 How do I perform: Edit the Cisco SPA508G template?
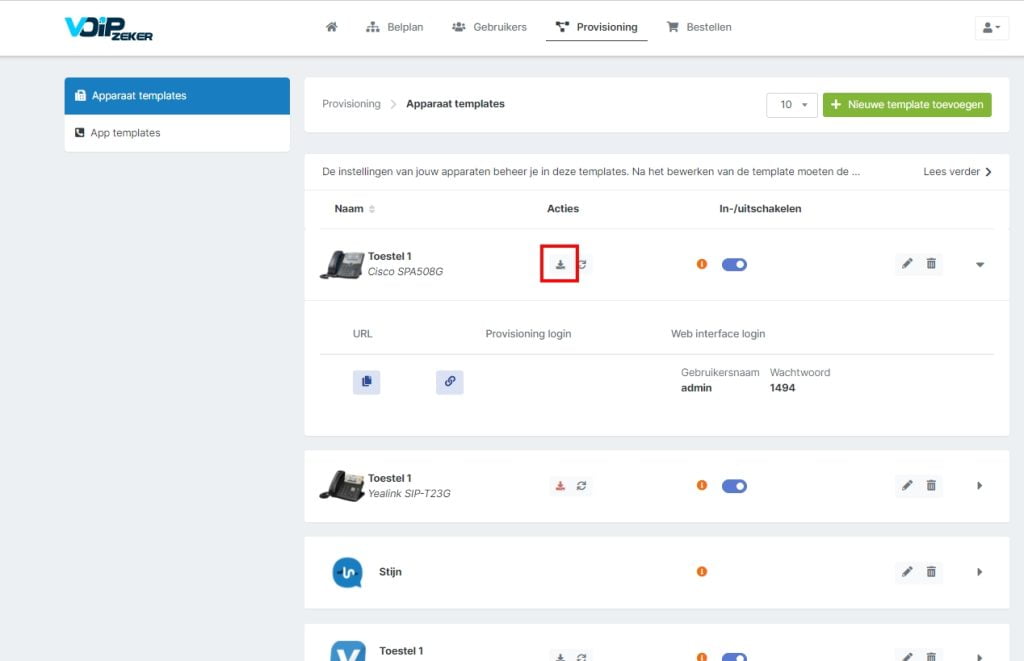[x=907, y=263]
